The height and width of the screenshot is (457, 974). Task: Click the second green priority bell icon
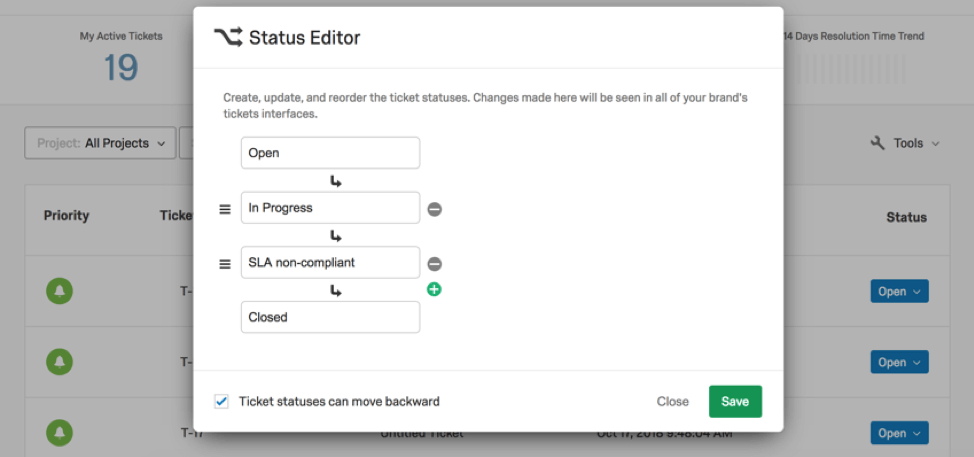pyautogui.click(x=60, y=362)
